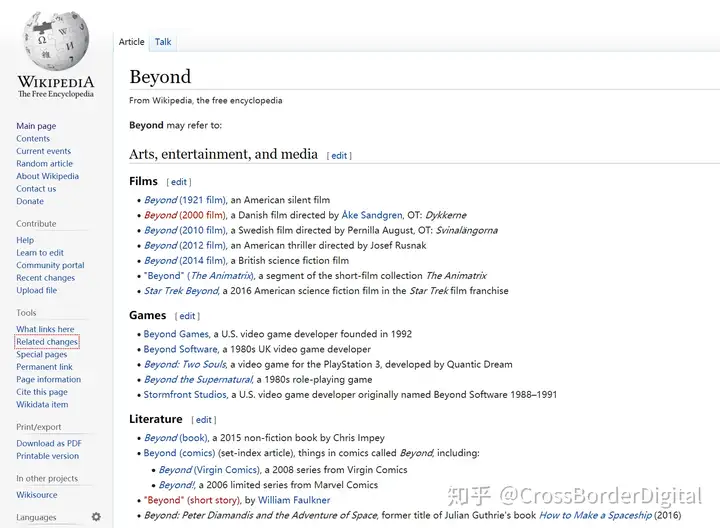Open the red Beyond (2000 film) link

[185, 215]
